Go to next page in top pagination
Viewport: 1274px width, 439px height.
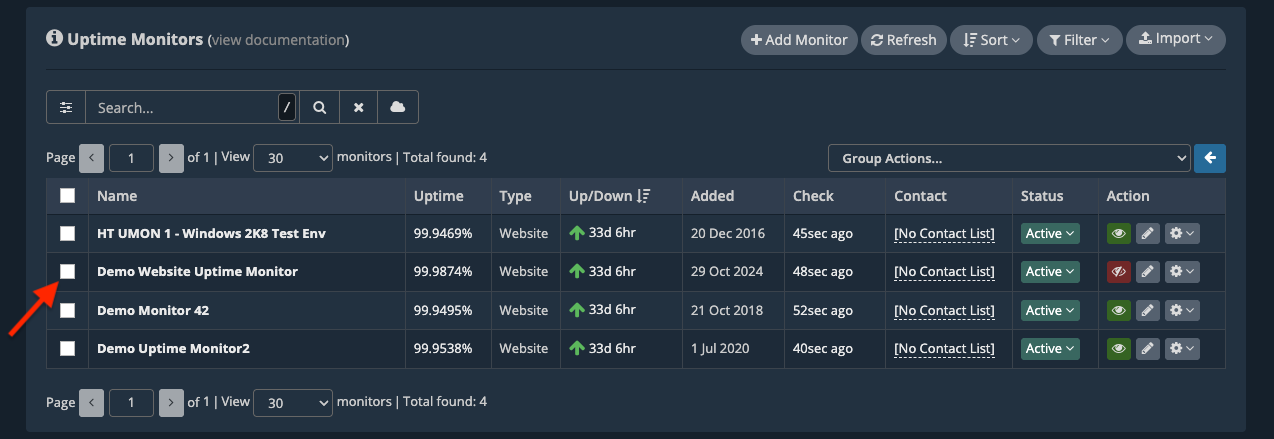tap(172, 158)
